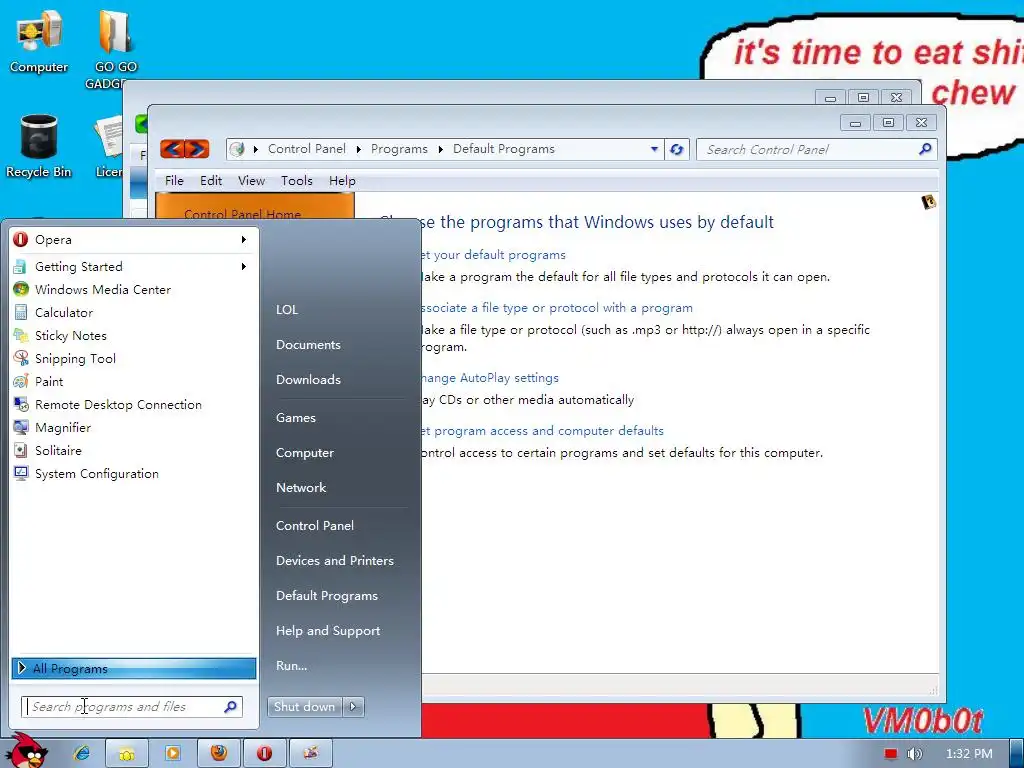Open the View menu
1024x768 pixels.
pos(251,181)
